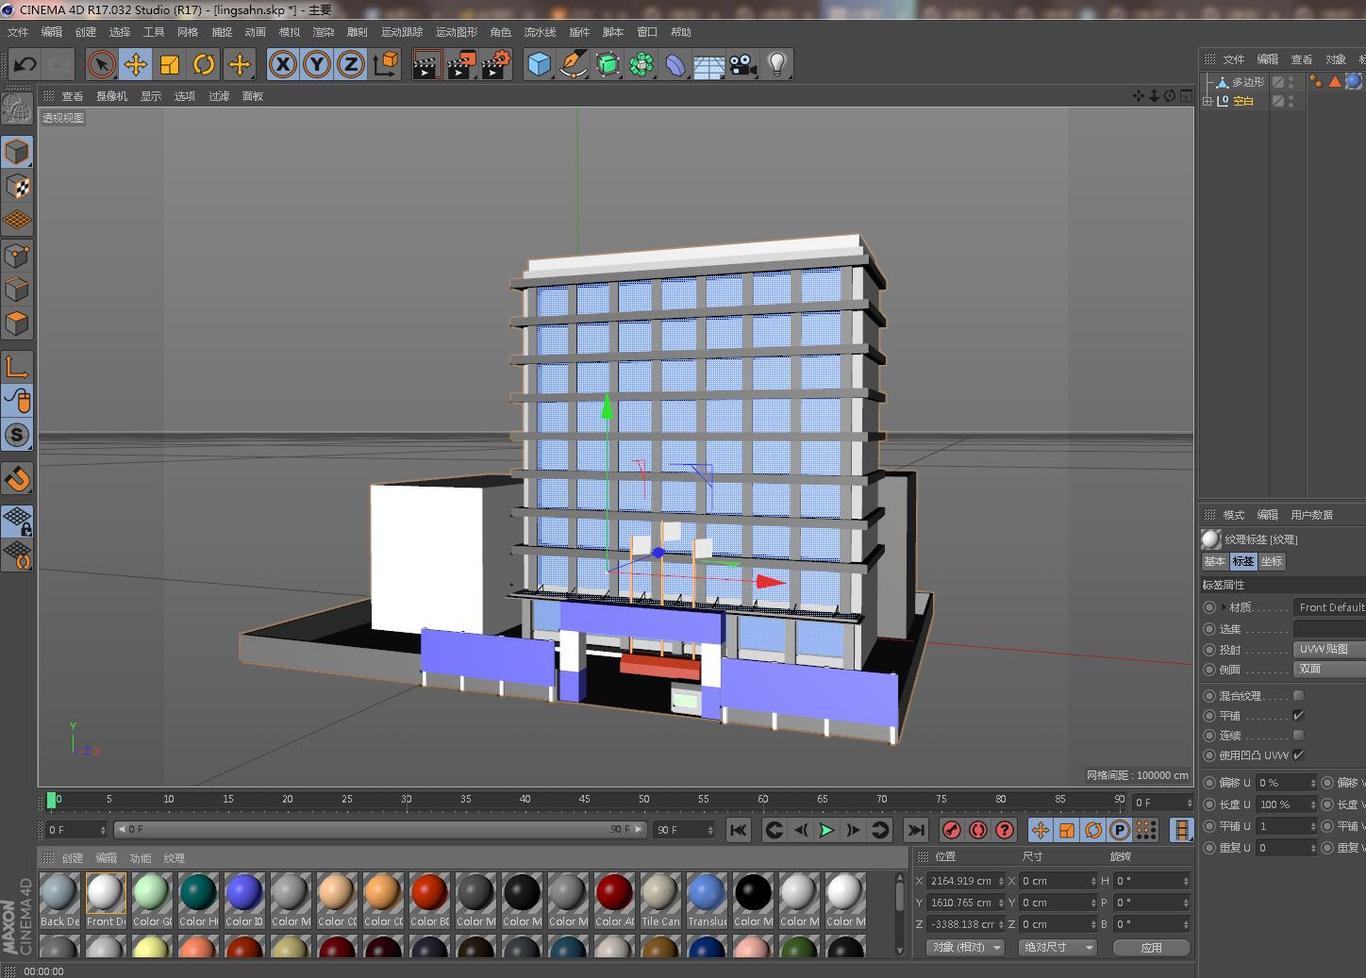Click the Undo arrow icon
The image size is (1366, 978).
pyautogui.click(x=25, y=65)
